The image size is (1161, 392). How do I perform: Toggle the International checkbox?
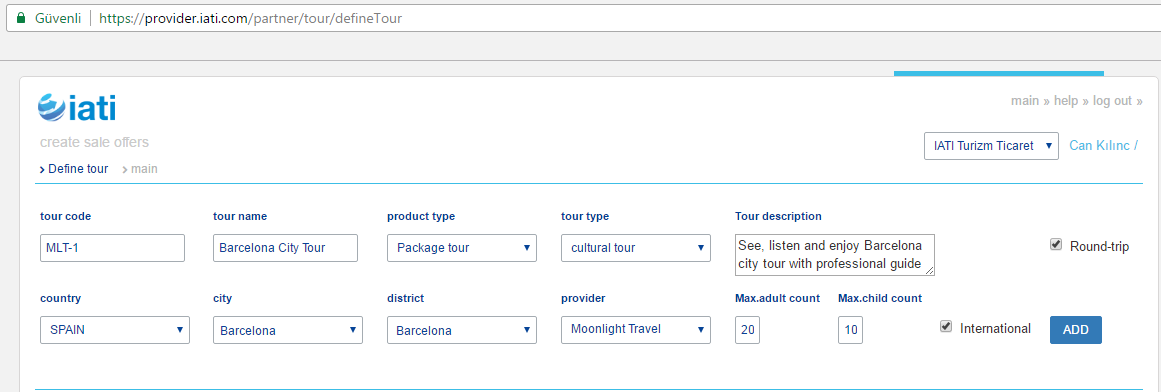pyautogui.click(x=946, y=327)
